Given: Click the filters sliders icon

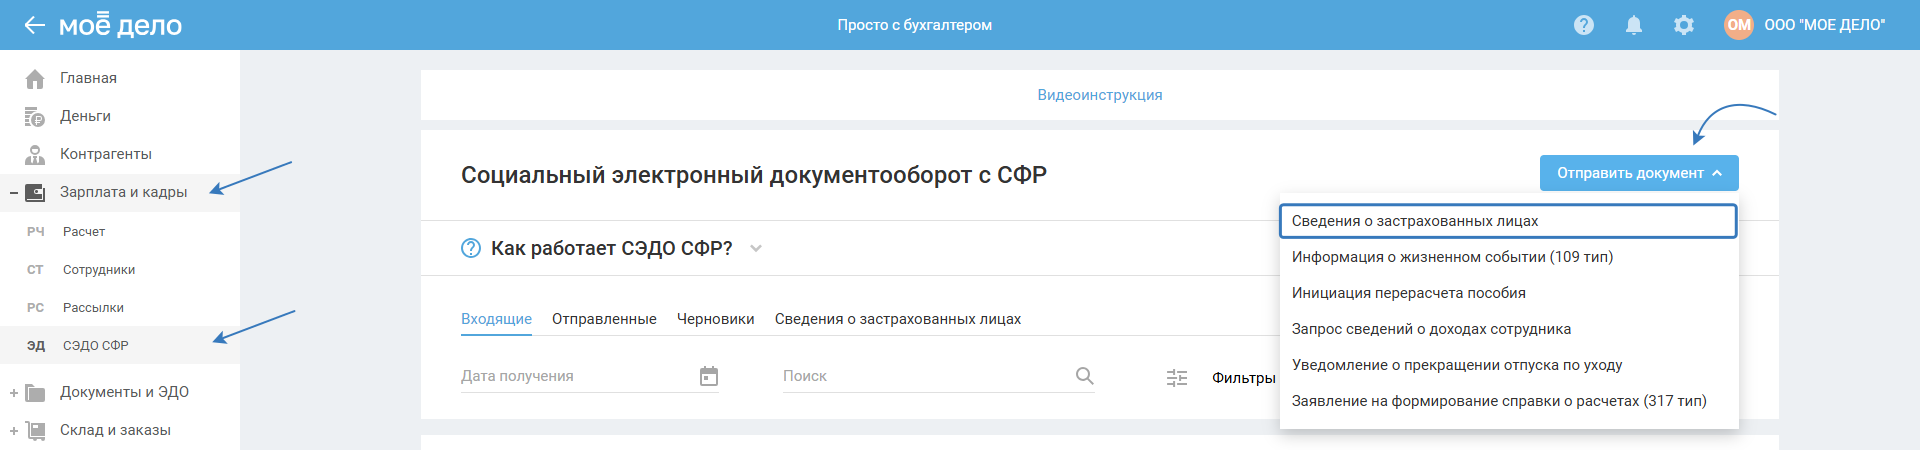Looking at the screenshot, I should pyautogui.click(x=1177, y=378).
